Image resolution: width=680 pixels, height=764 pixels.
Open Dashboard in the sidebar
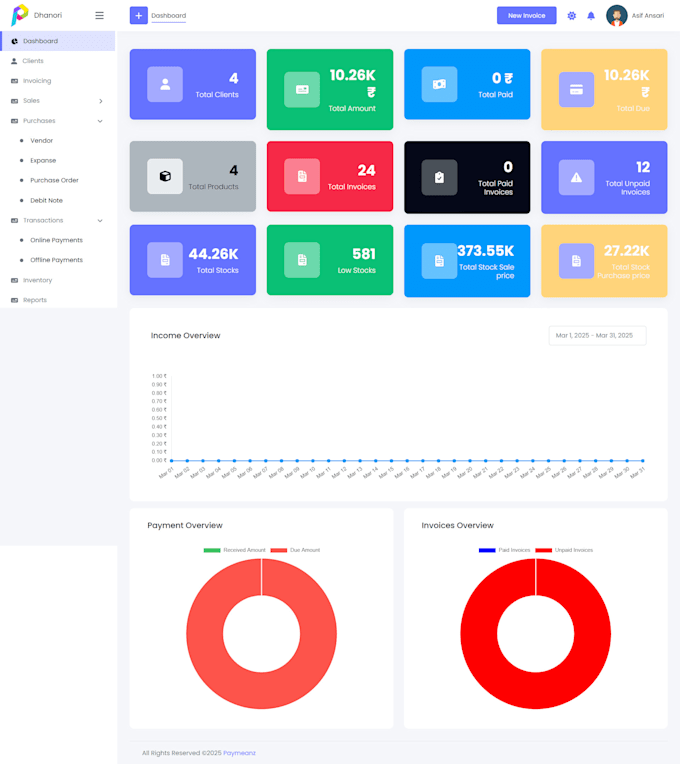[57, 41]
